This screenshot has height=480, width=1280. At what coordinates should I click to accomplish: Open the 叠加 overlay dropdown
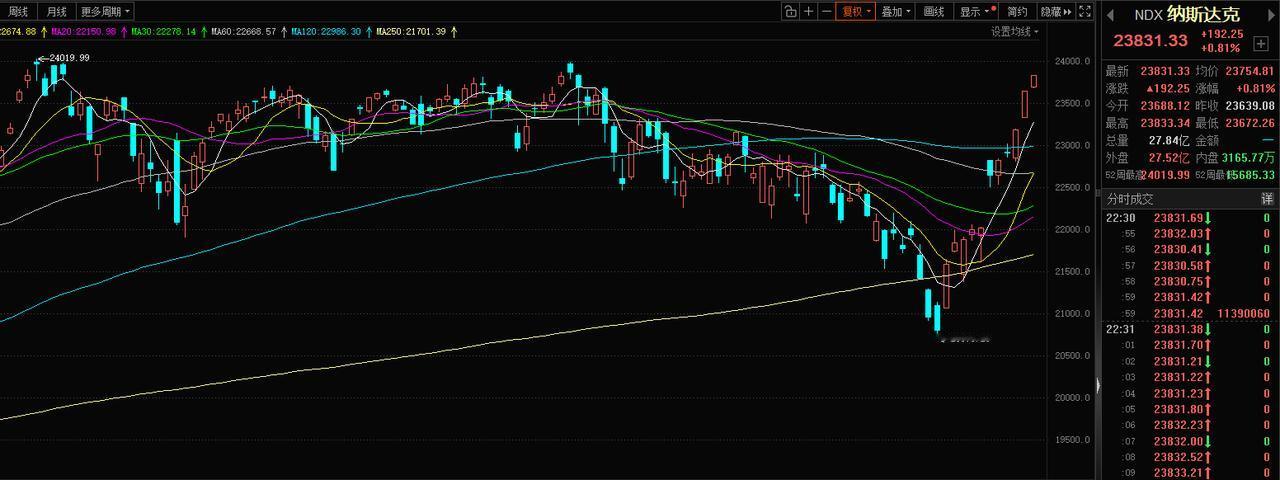click(x=896, y=12)
